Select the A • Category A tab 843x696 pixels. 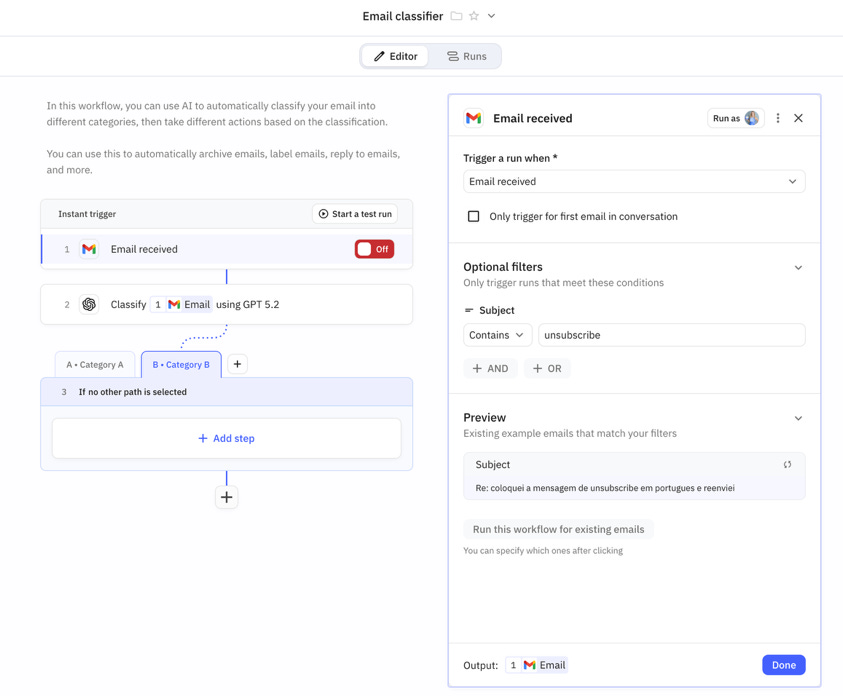pyautogui.click(x=95, y=365)
